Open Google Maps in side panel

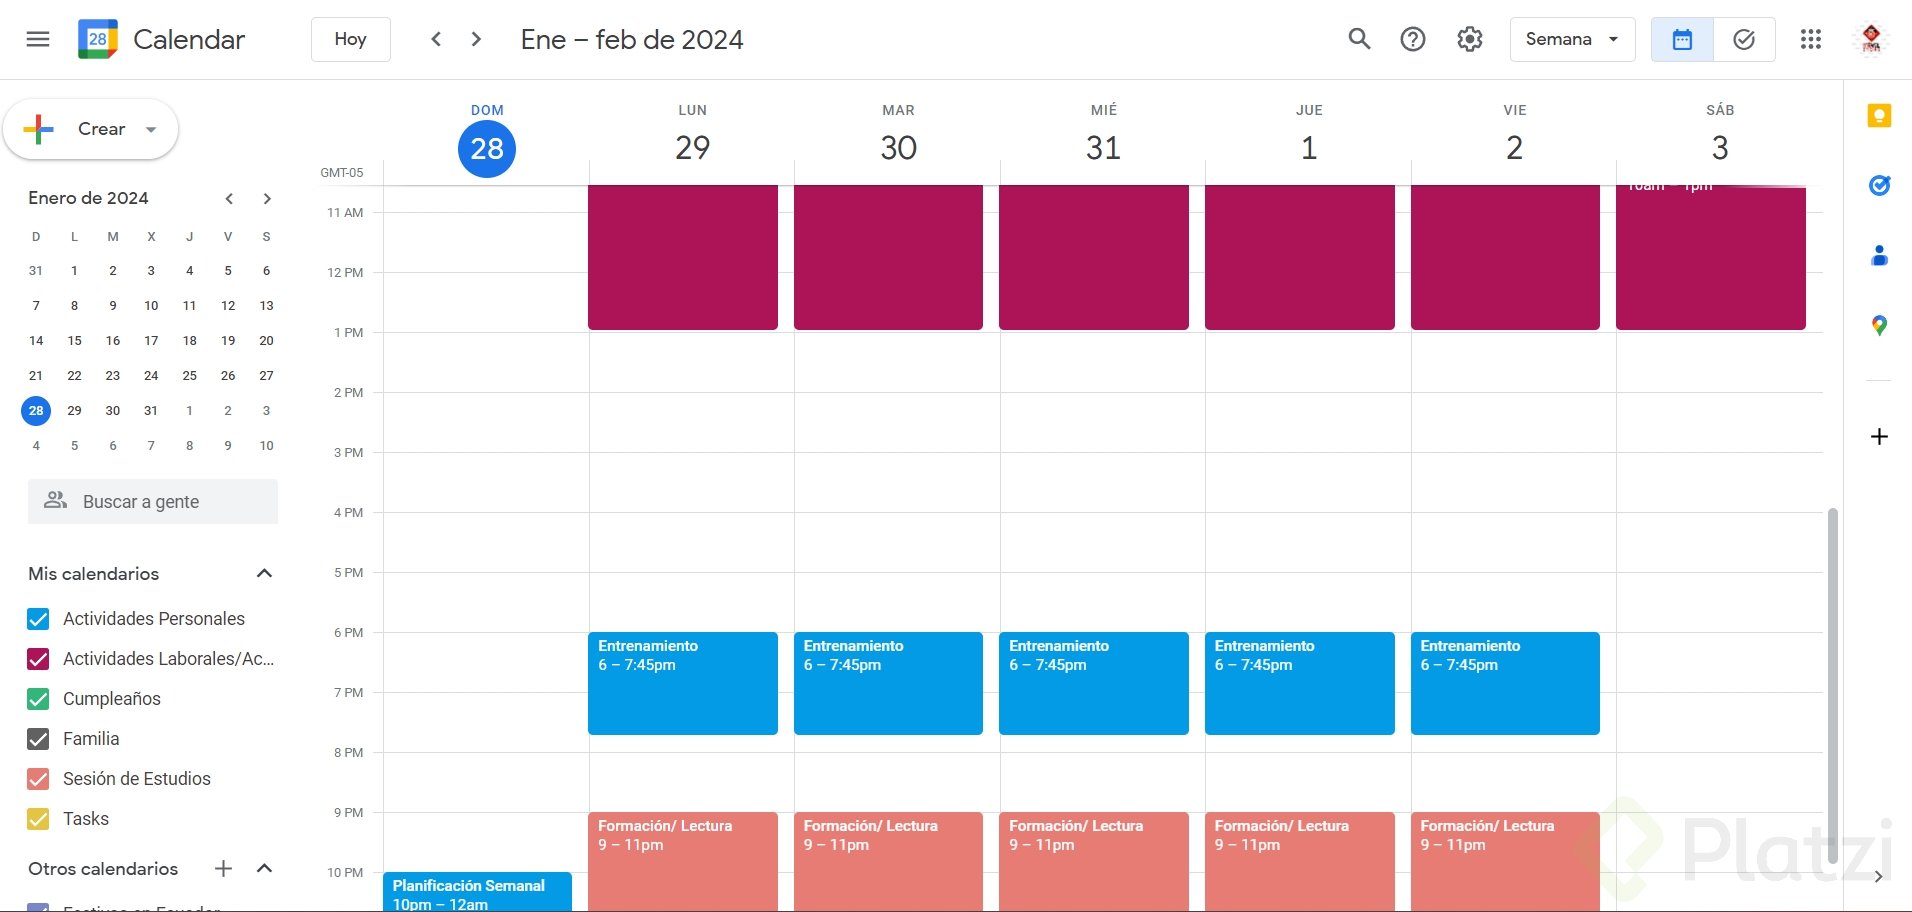(1879, 325)
